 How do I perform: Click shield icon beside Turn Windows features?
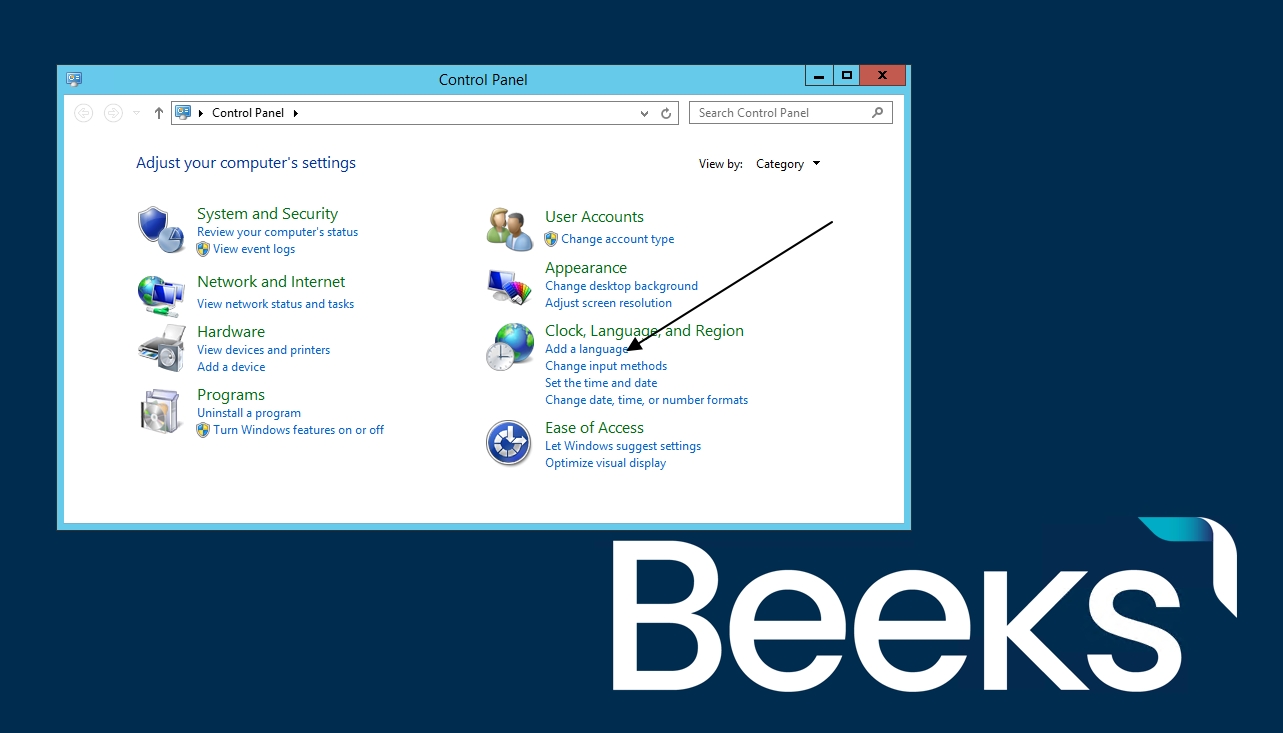click(203, 430)
